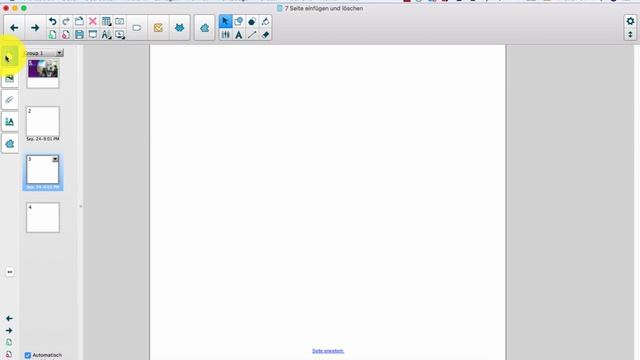Toggle the Automatisch auto-hide checkbox
Screen dimensions: 640x360
click(x=28, y=355)
